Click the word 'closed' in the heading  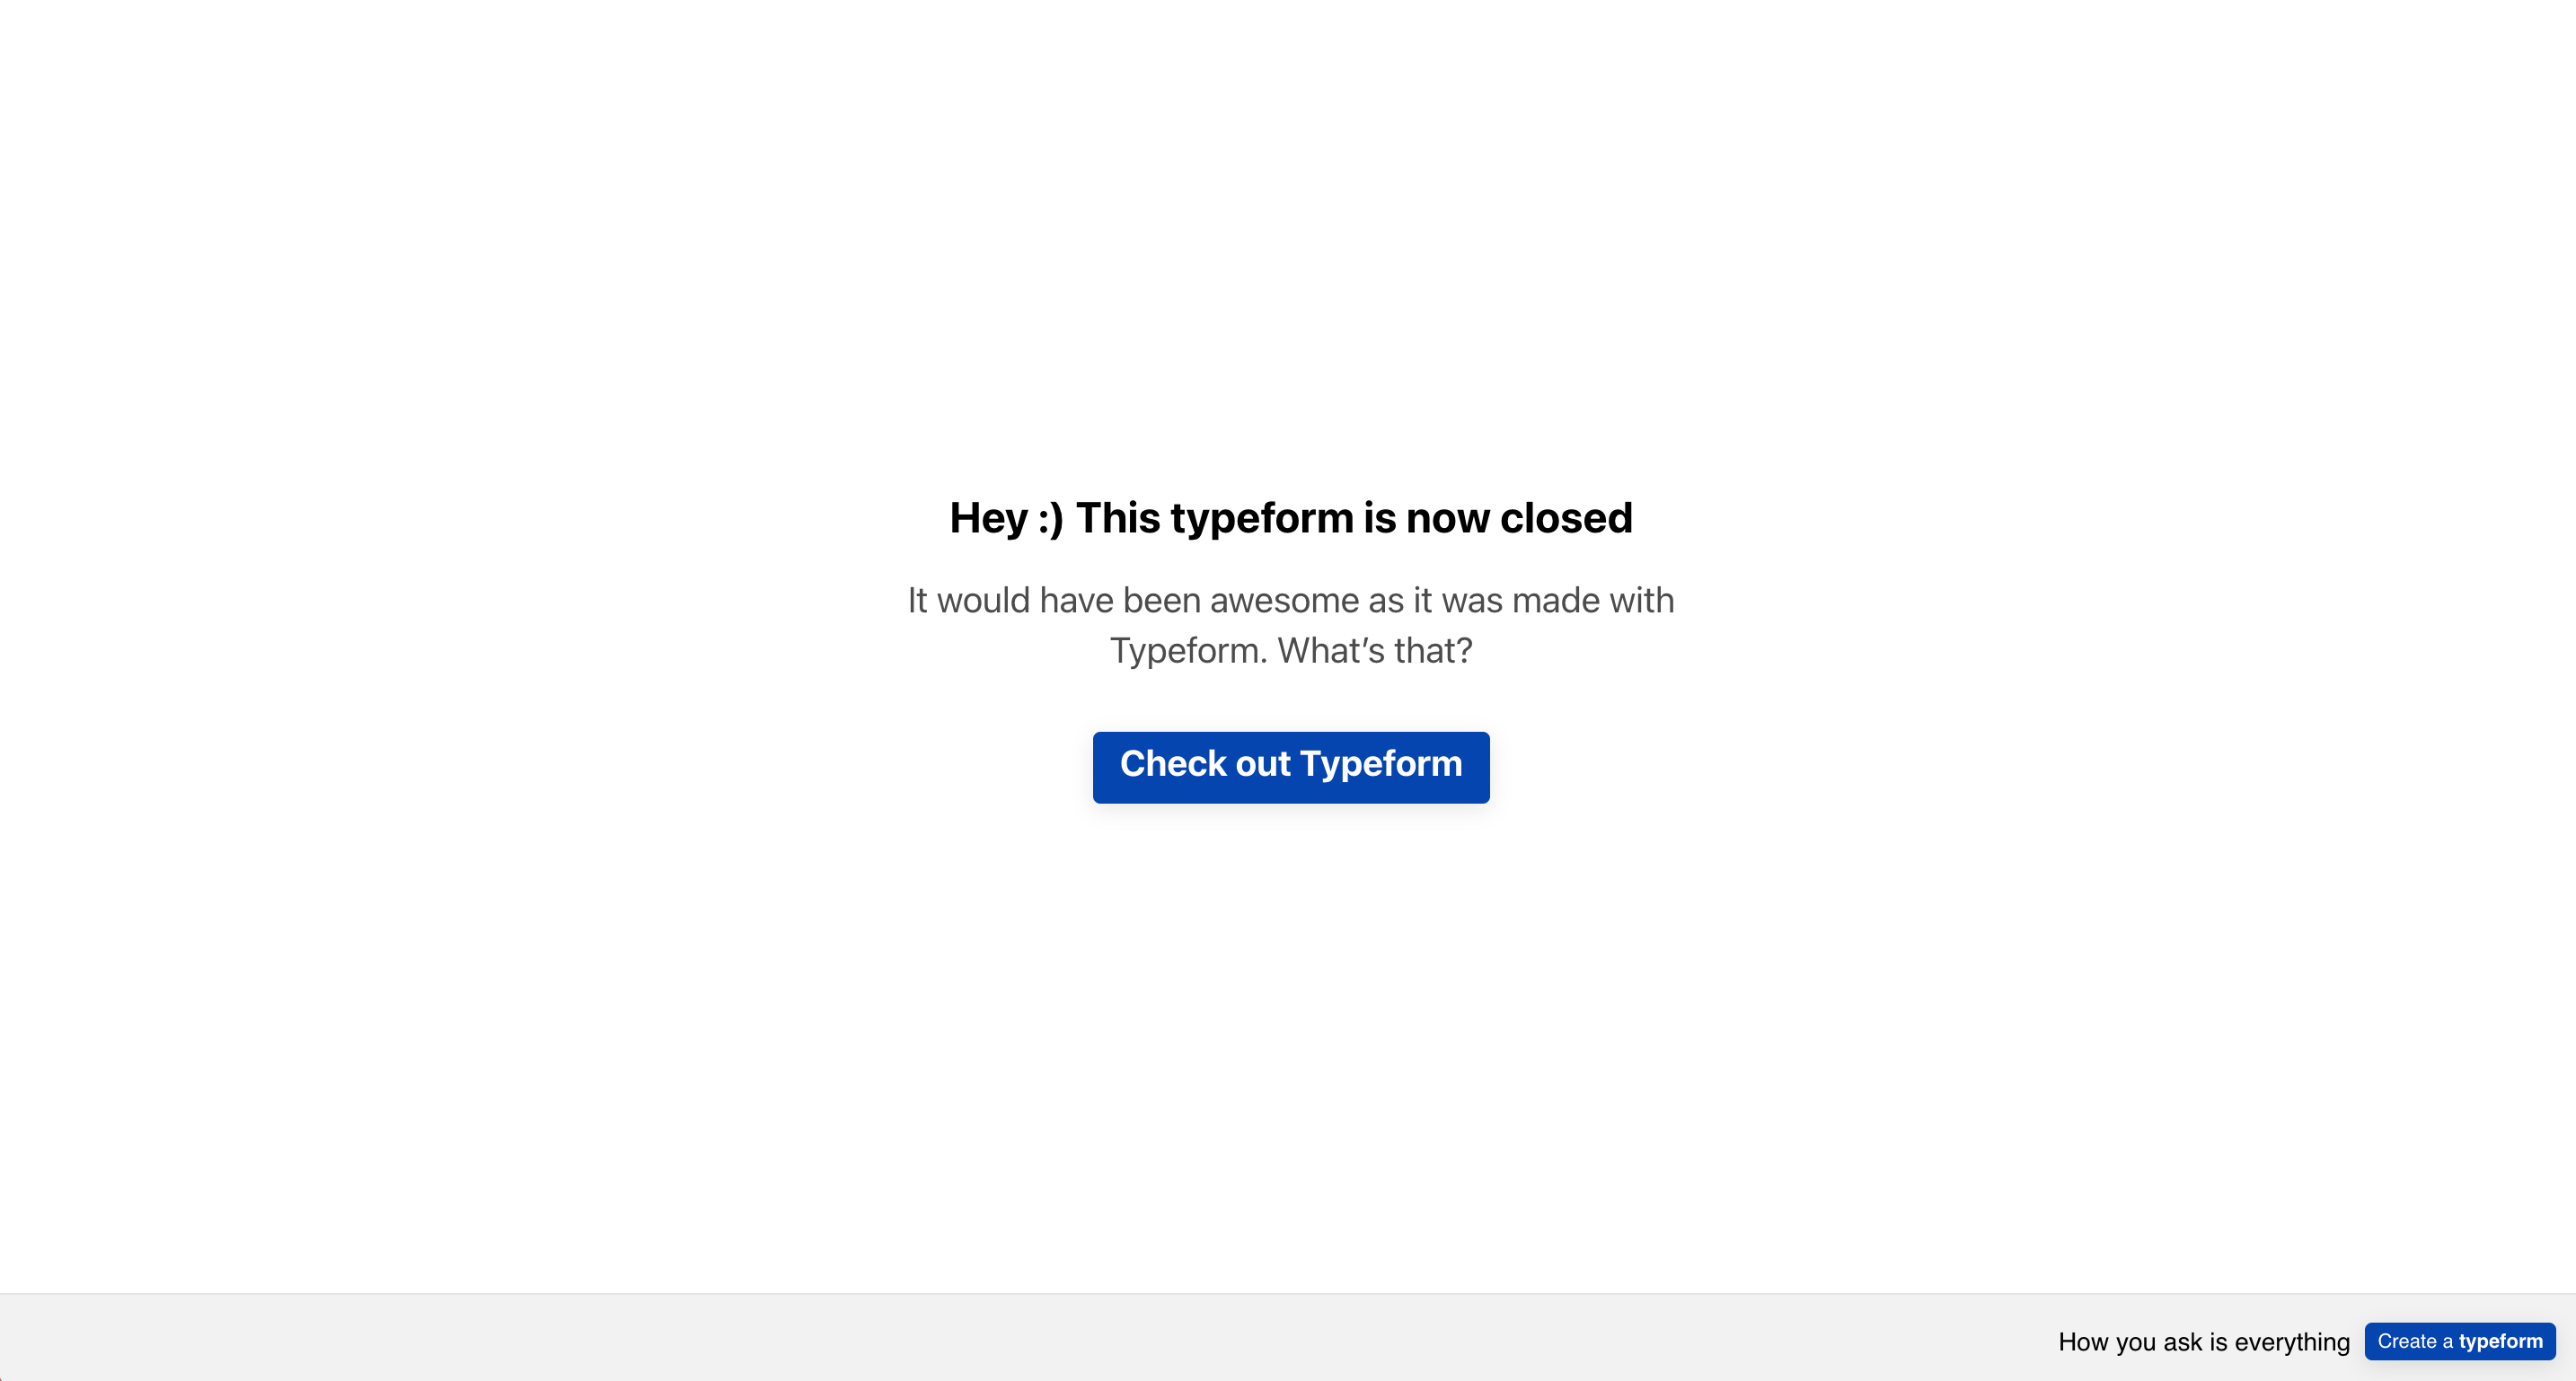click(x=1566, y=518)
